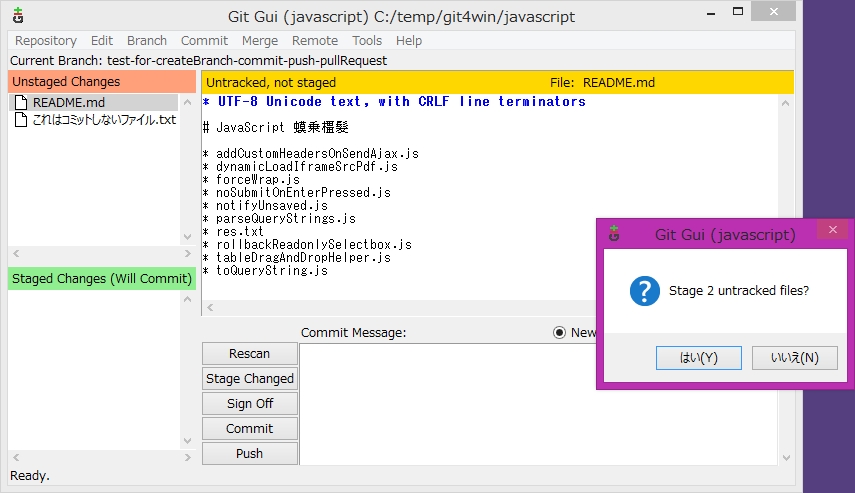Open the Tools menu
855x493 pixels.
367,41
